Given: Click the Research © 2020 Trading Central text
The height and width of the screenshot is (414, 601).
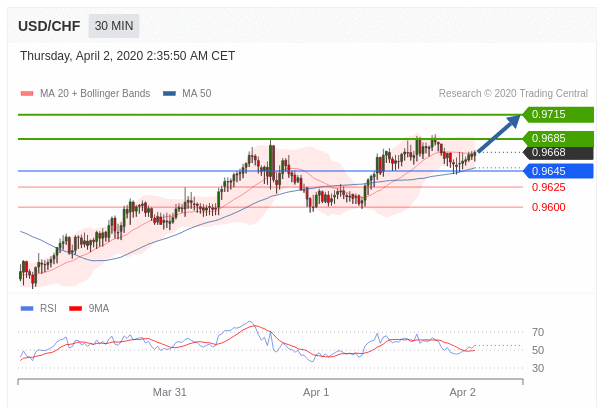Looking at the screenshot, I should (x=513, y=94).
